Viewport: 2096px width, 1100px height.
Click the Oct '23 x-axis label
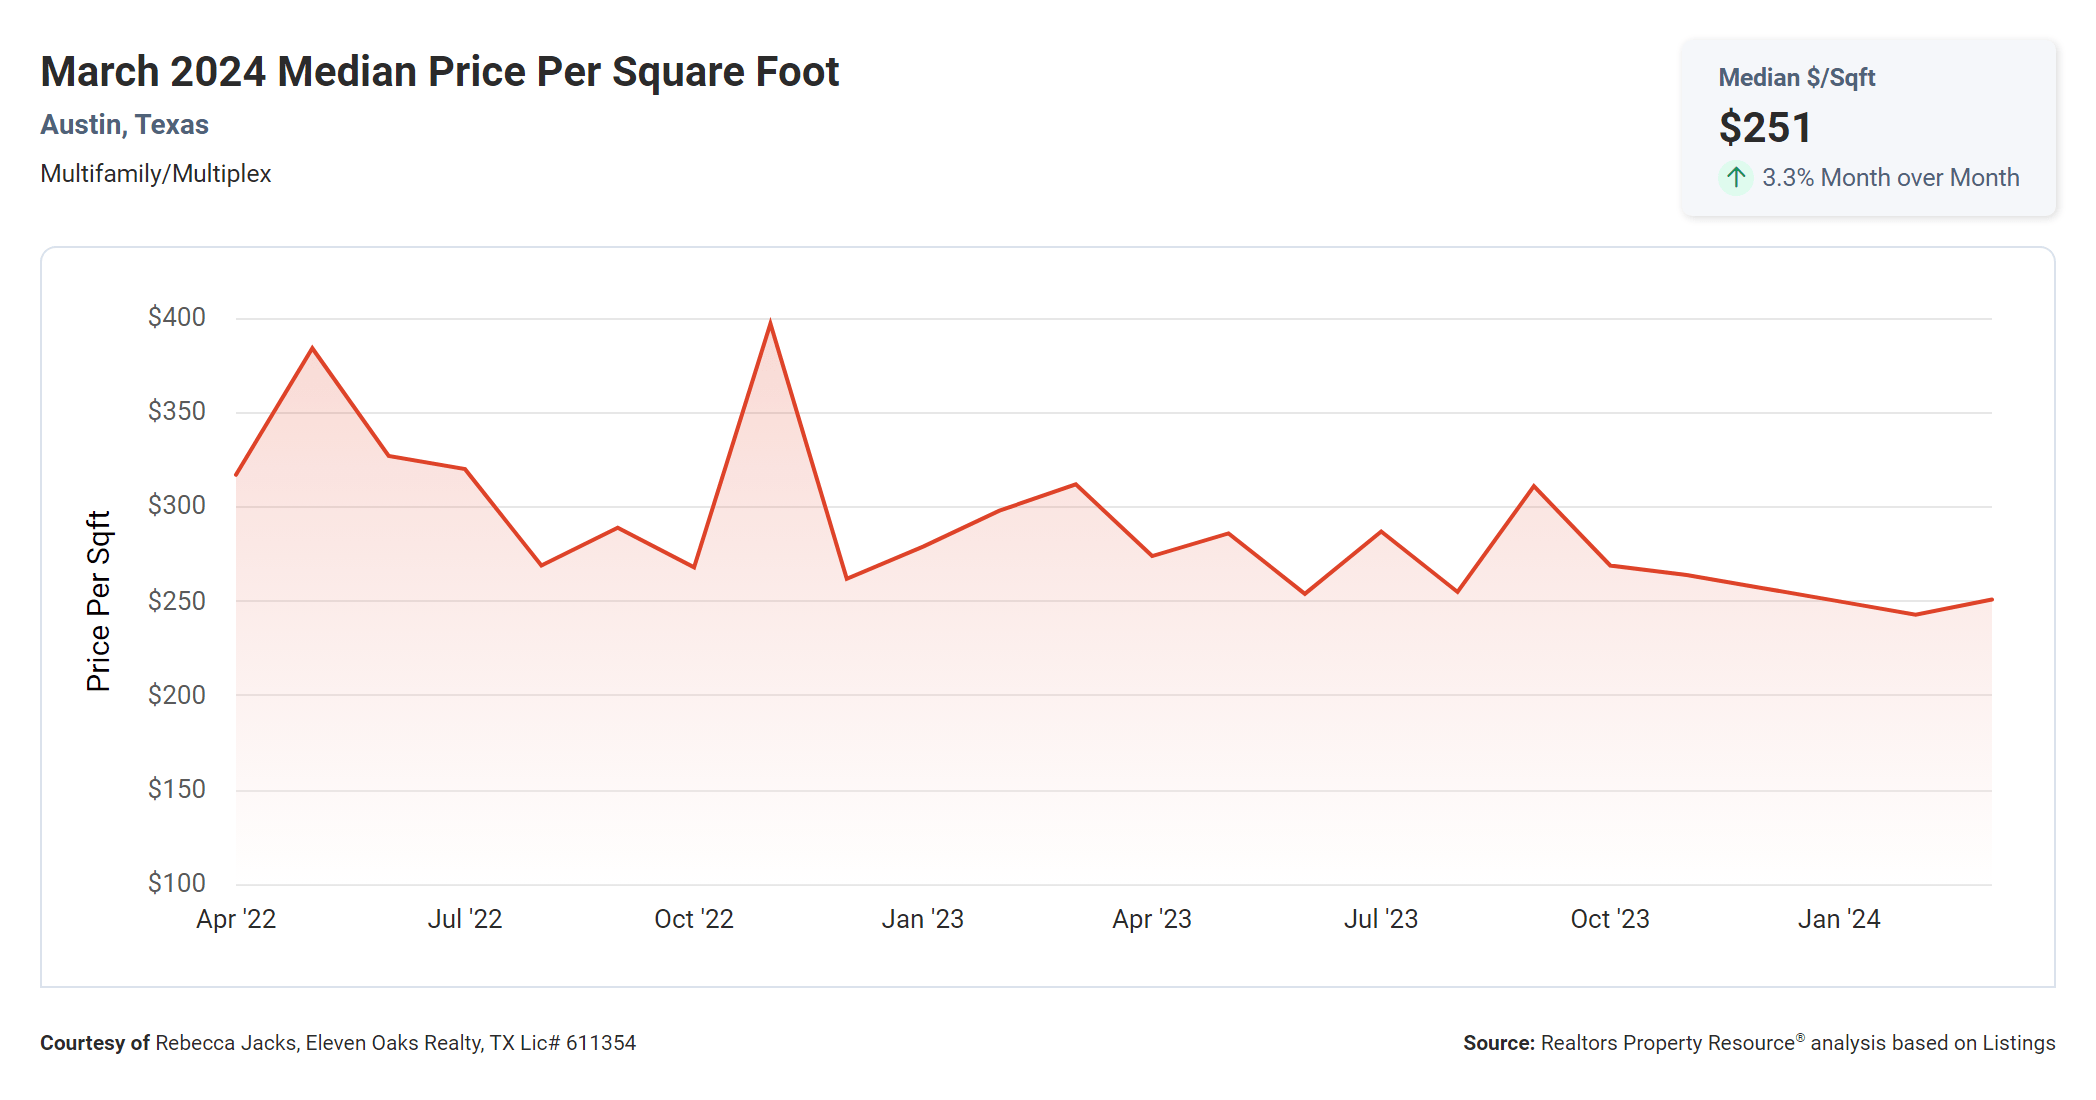1610,919
